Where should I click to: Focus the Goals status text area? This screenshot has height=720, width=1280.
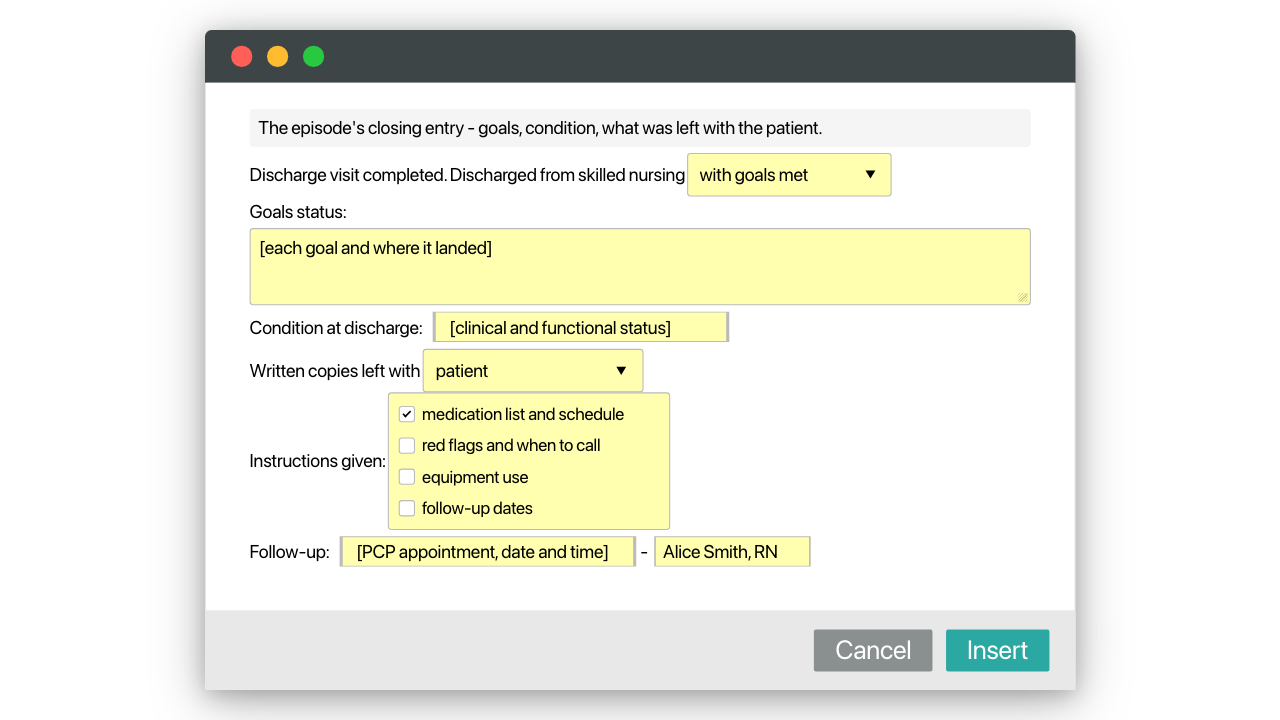pos(640,267)
